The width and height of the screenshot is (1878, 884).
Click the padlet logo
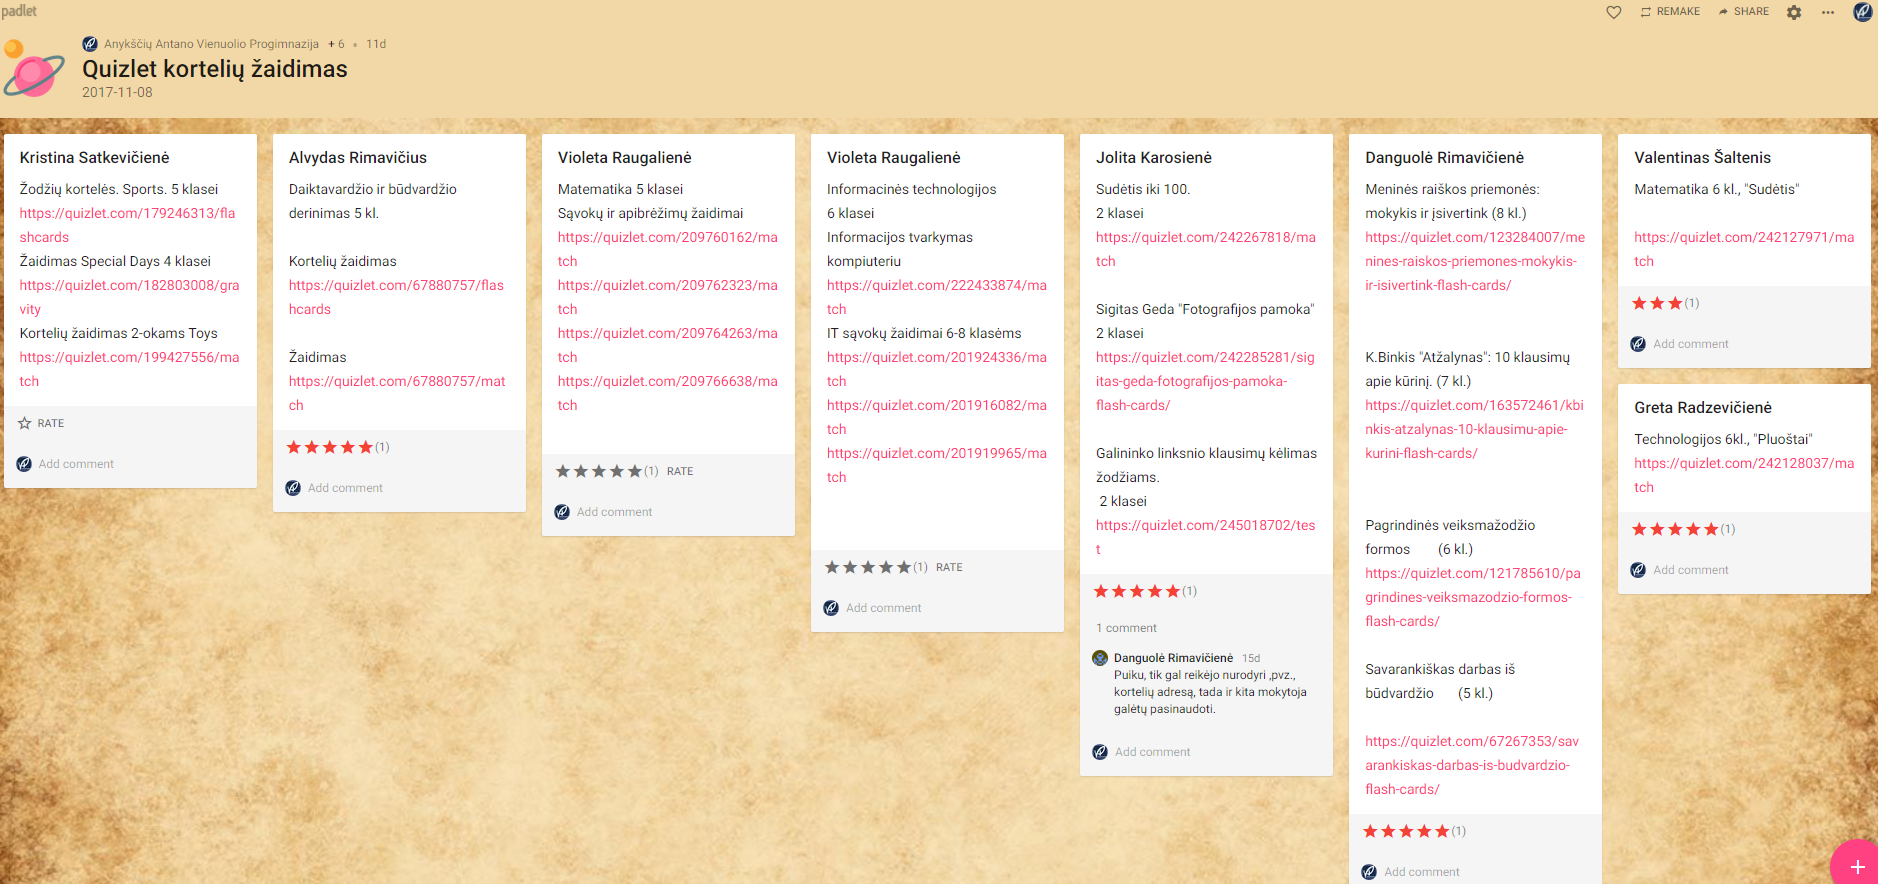[x=19, y=11]
